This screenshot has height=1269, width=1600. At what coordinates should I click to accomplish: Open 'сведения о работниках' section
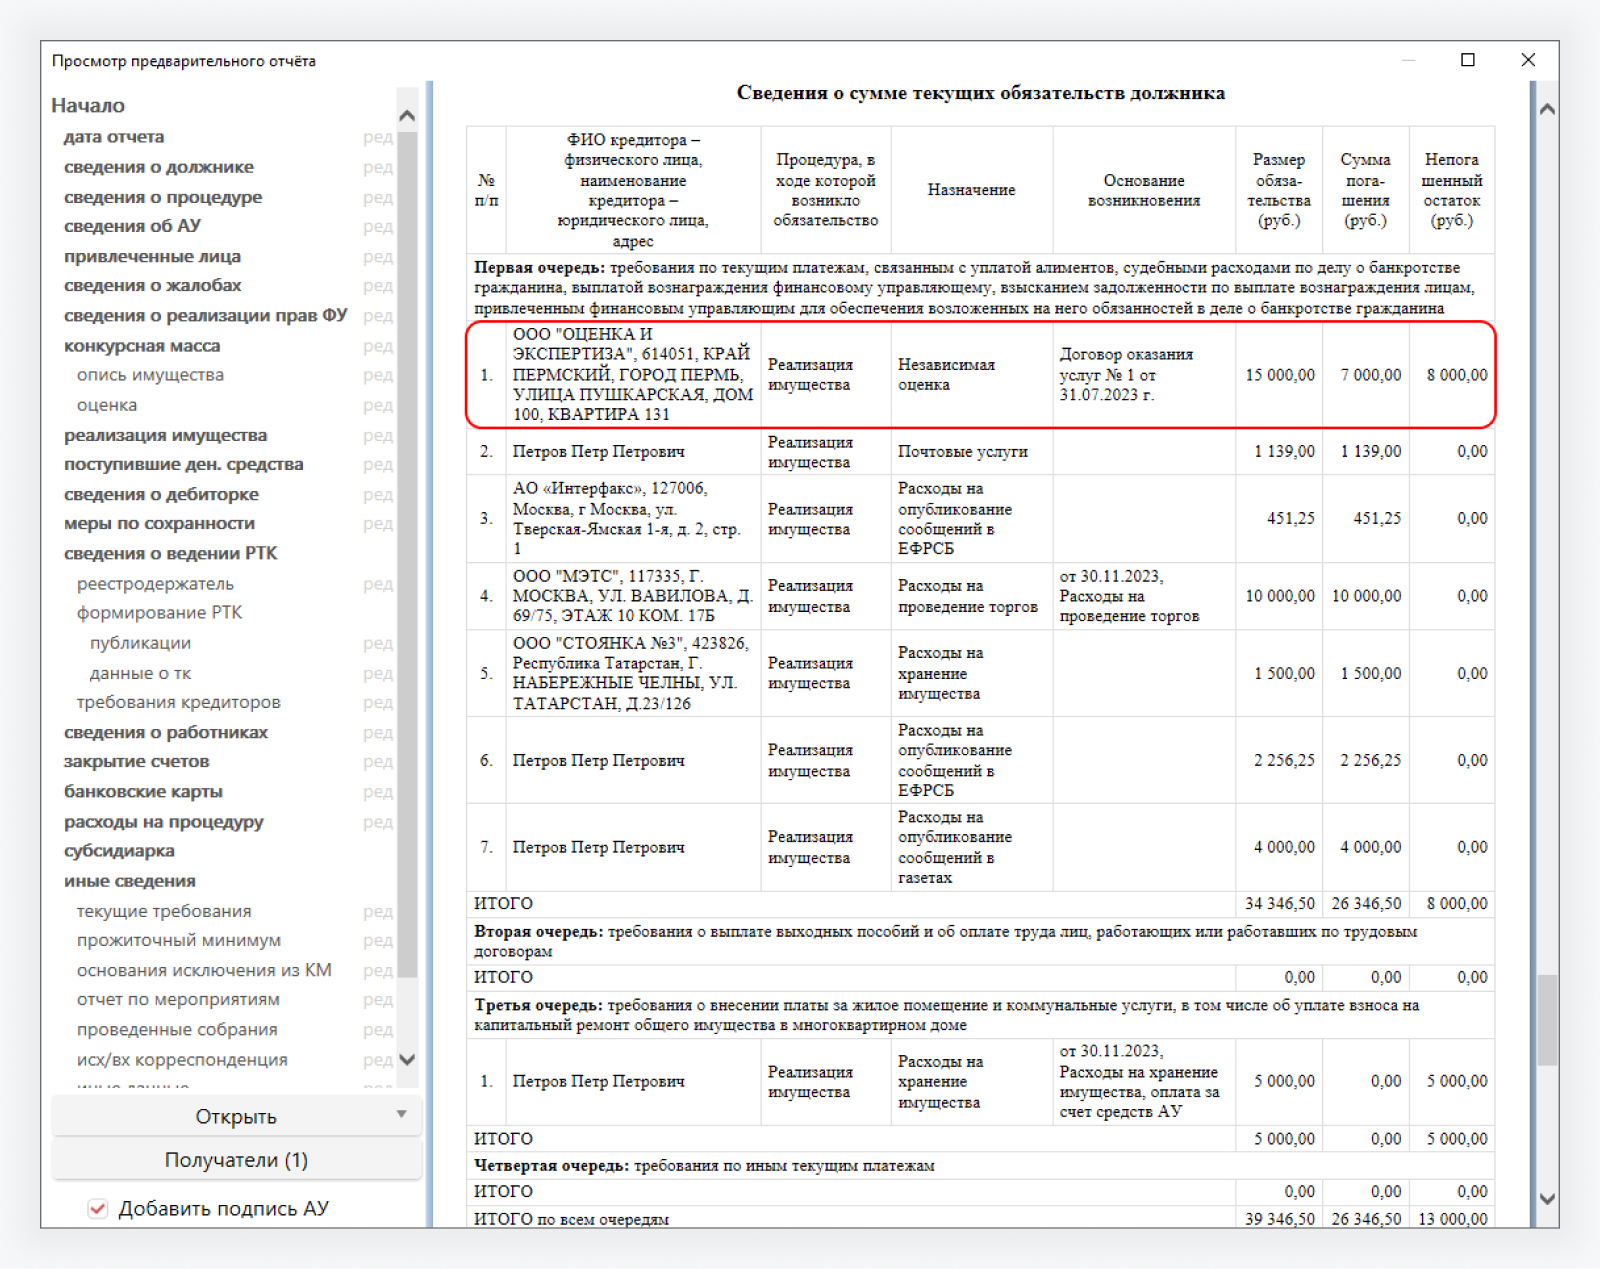[166, 732]
